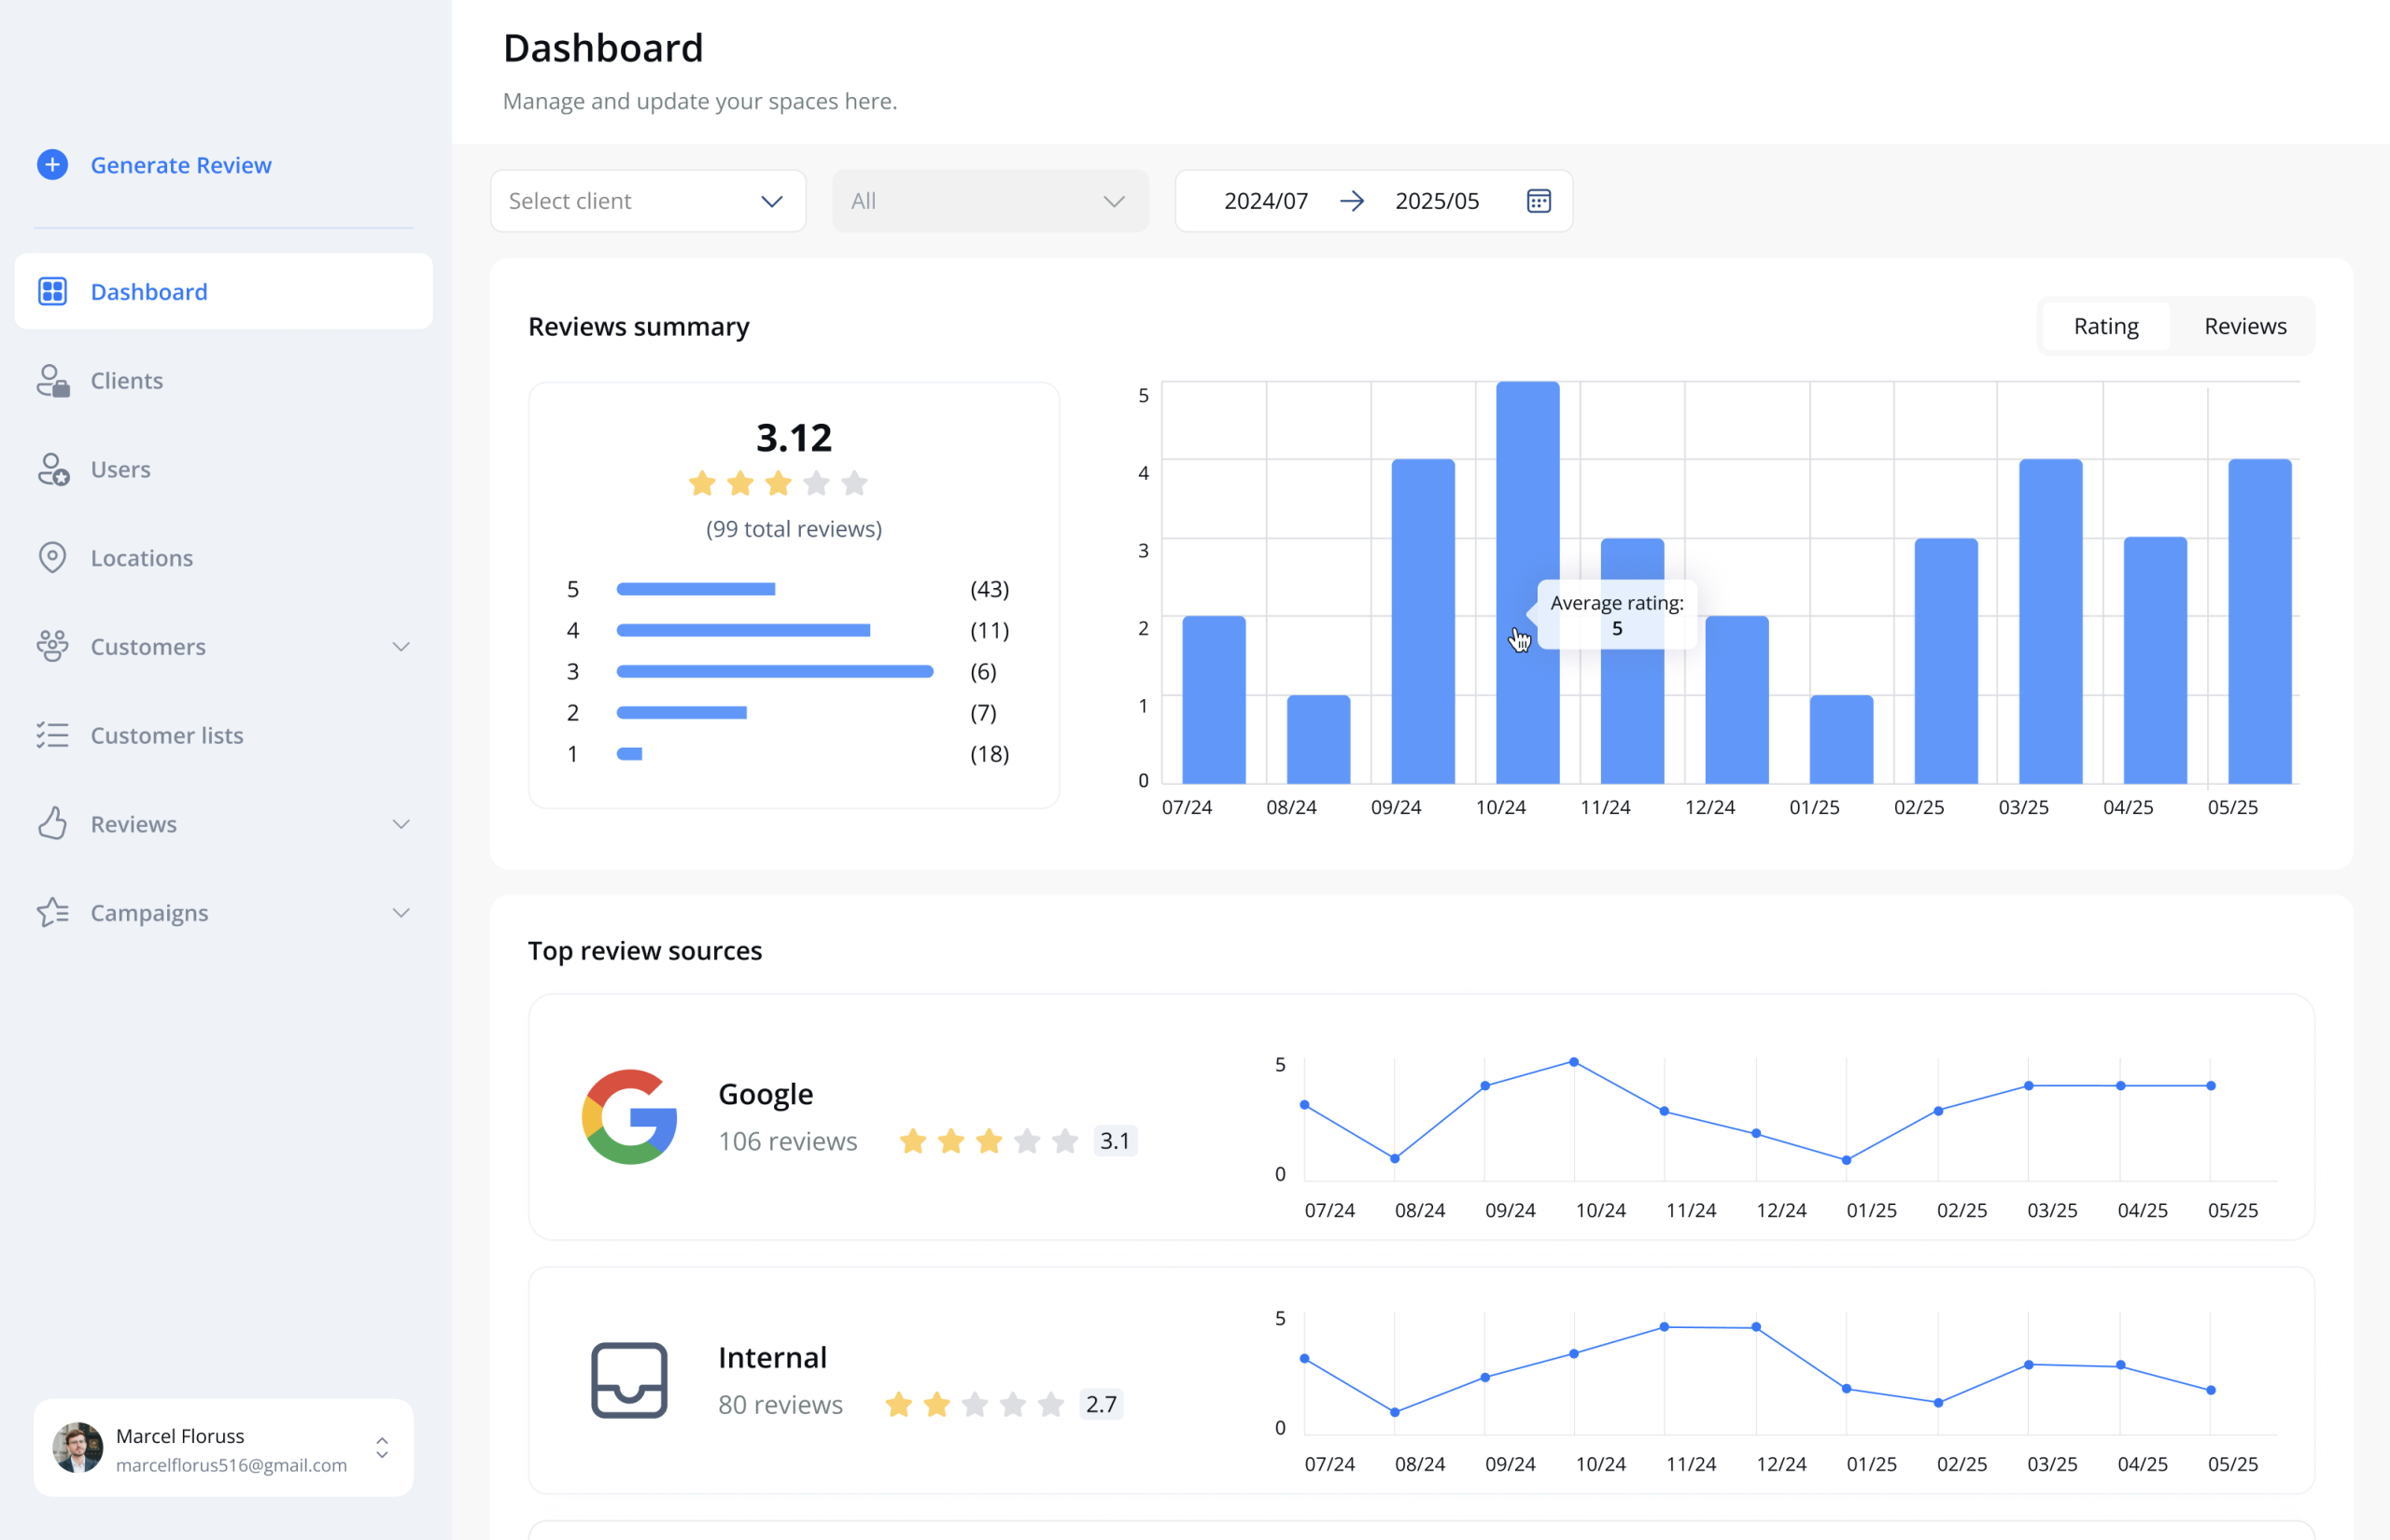Go to Dashboard in sidebar
Screen dimensions: 2390x1540
[x=224, y=291]
